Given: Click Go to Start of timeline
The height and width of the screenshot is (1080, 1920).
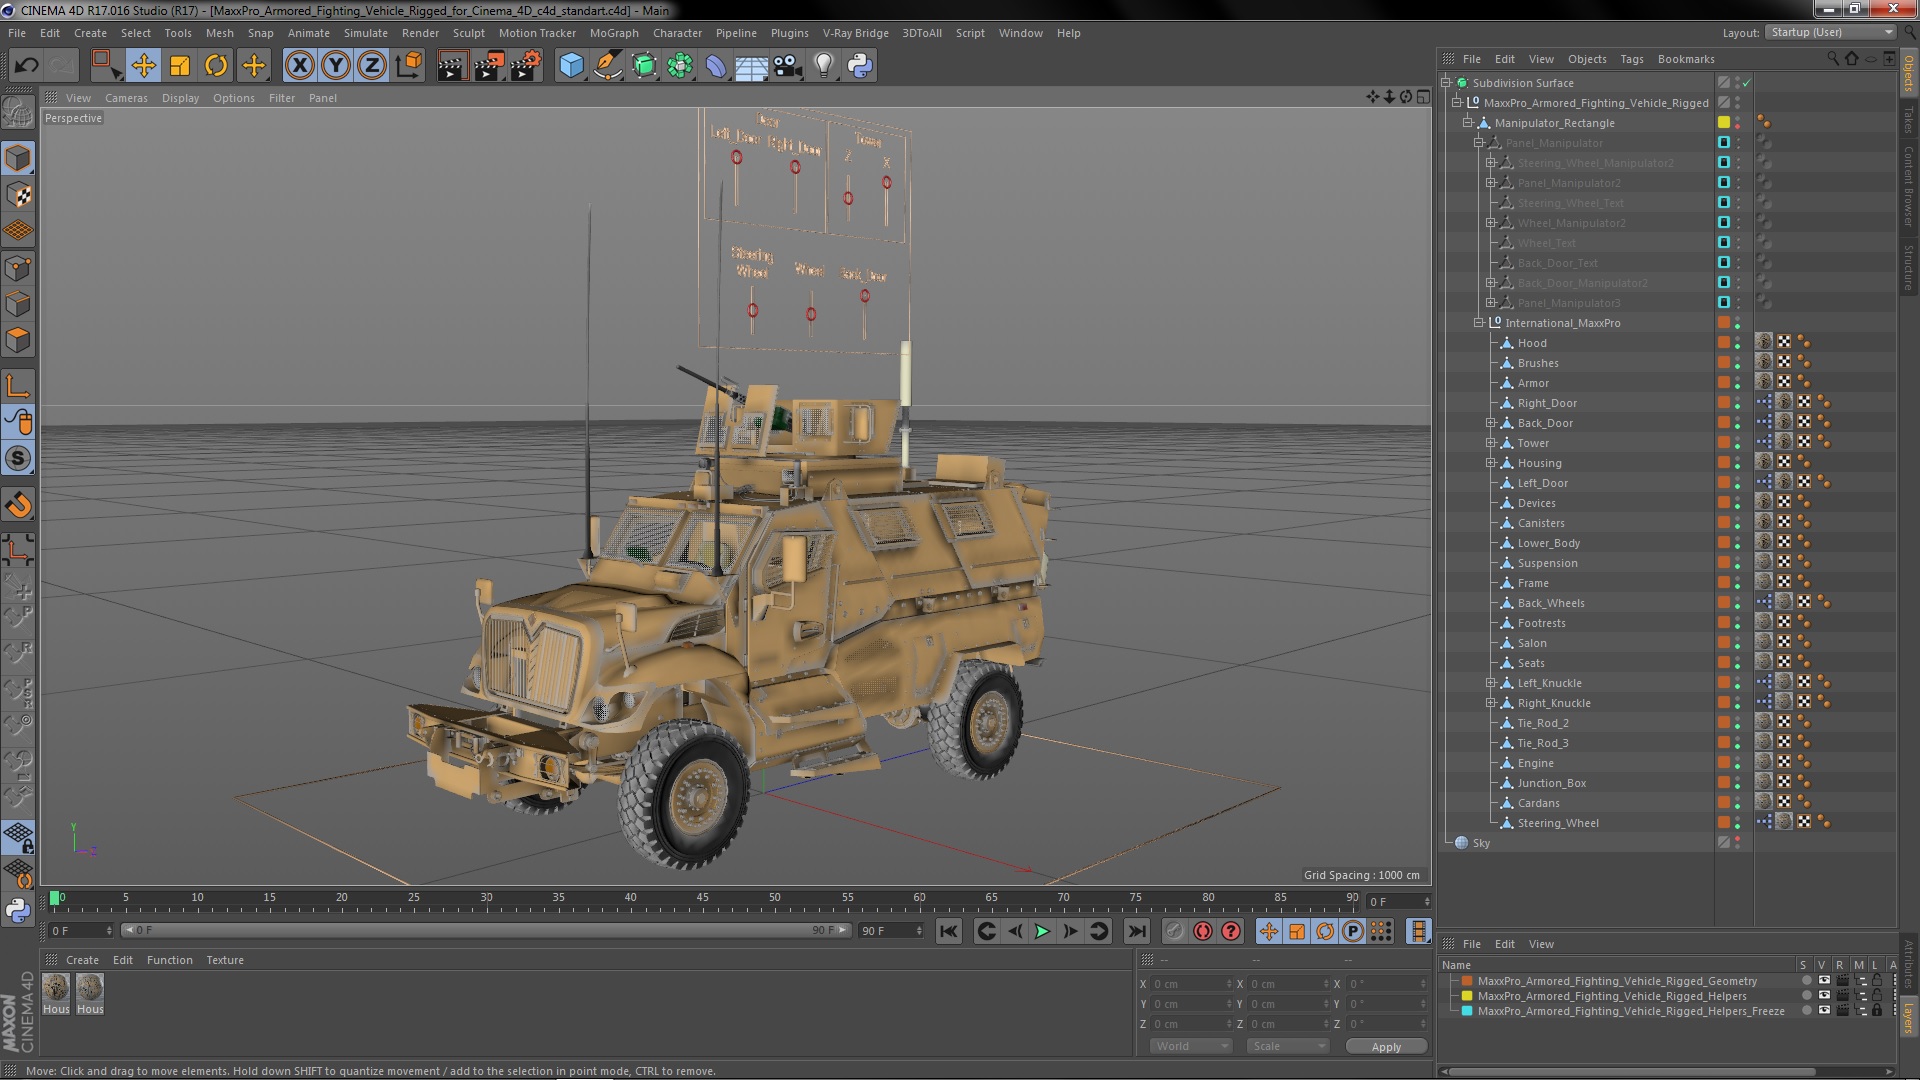Looking at the screenshot, I should pos(948,931).
